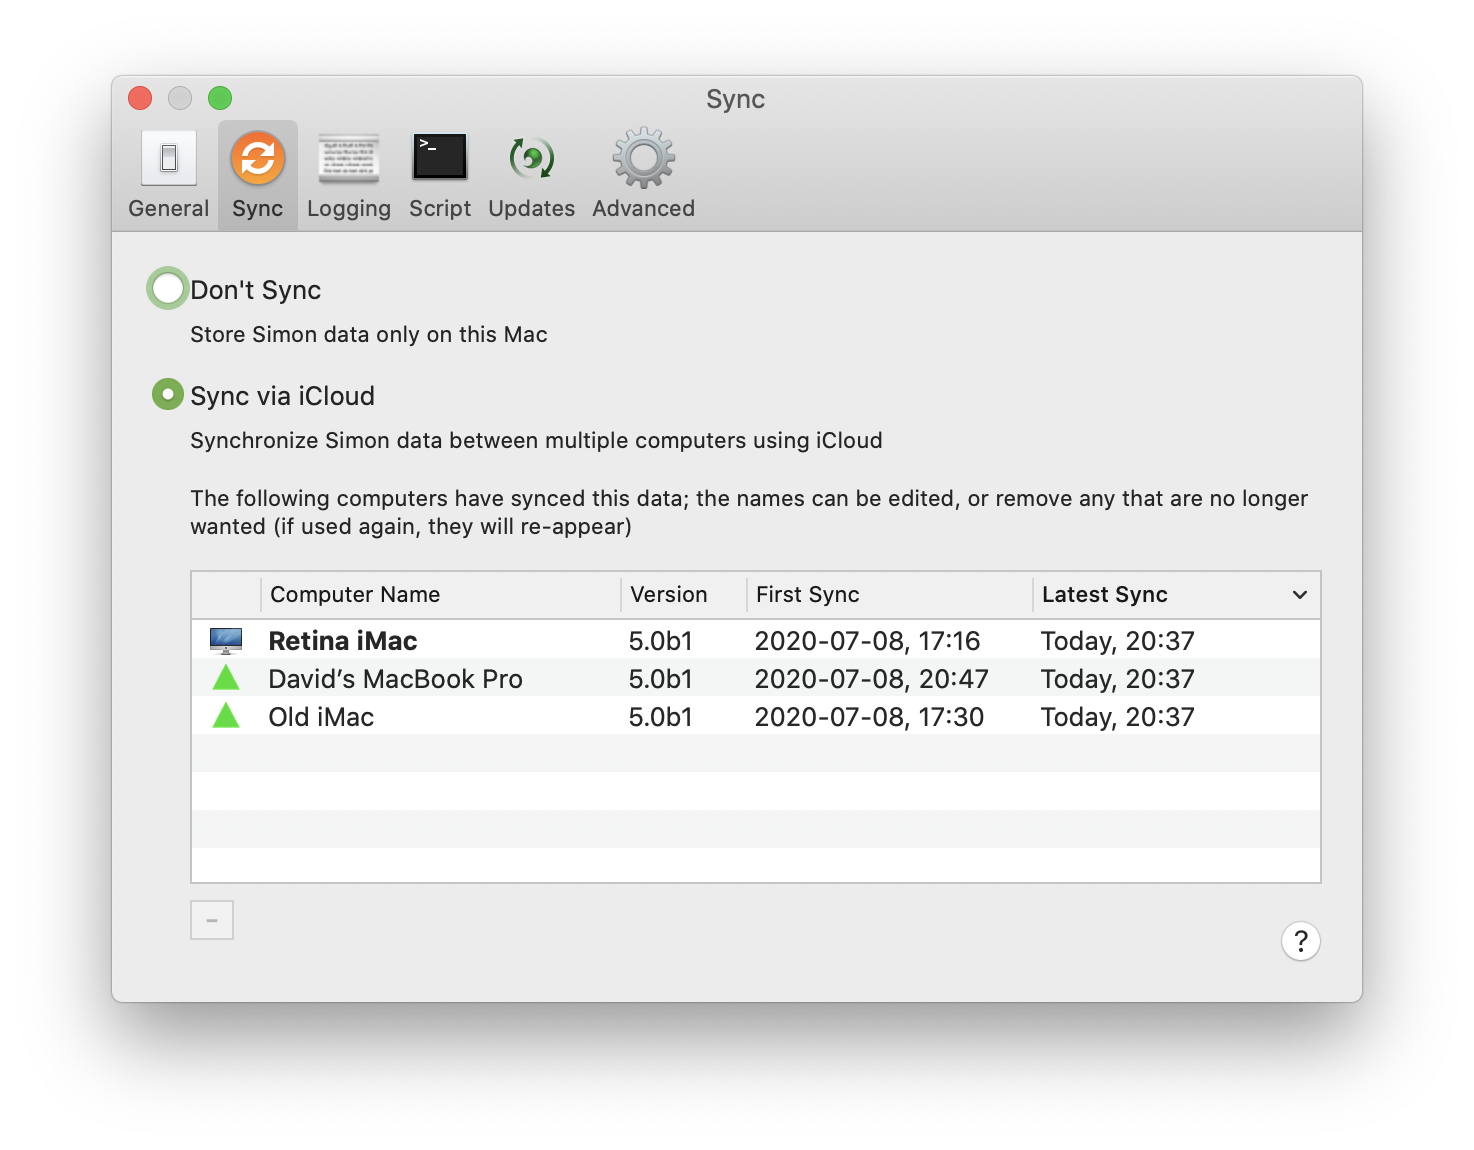This screenshot has height=1150, width=1474.
Task: Open the General preferences pane icon
Action: [x=169, y=158]
